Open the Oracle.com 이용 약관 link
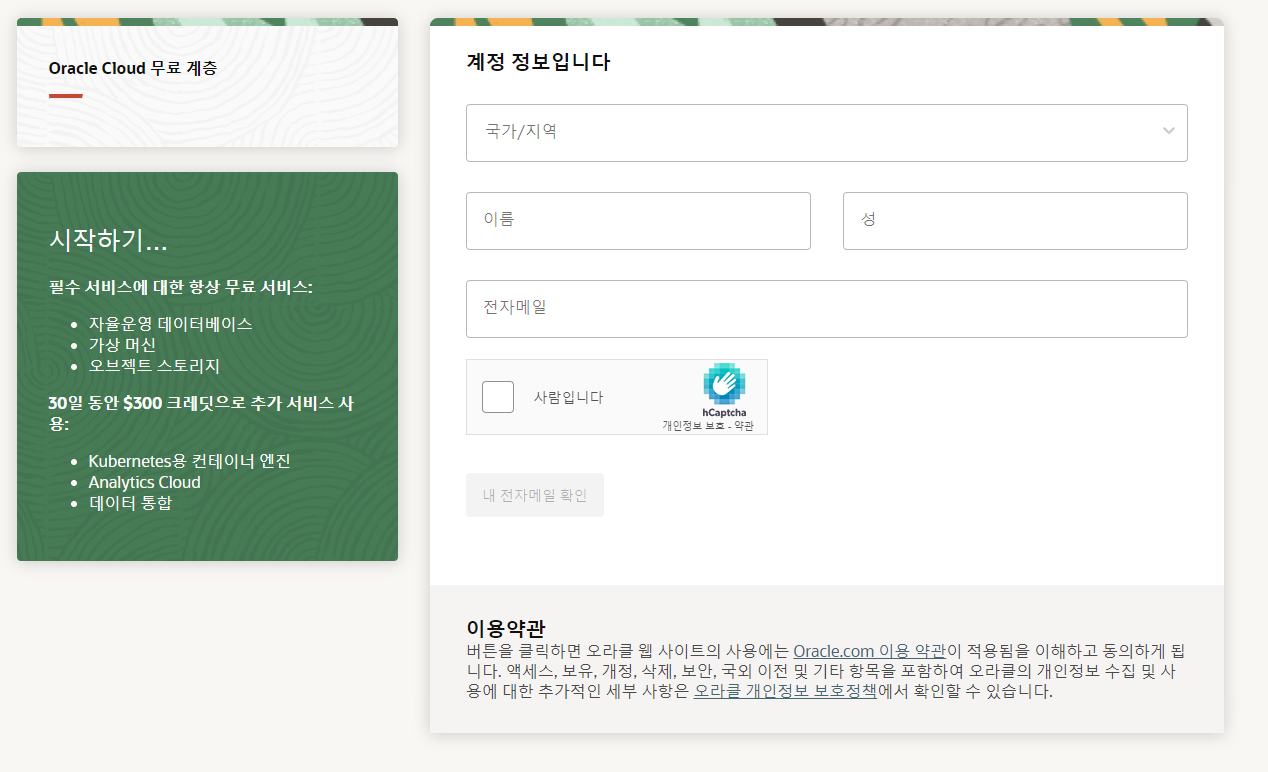 pyautogui.click(x=869, y=651)
